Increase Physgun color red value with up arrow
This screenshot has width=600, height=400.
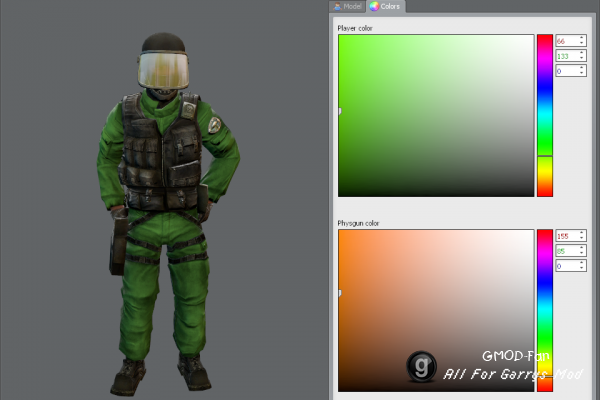[x=582, y=233]
